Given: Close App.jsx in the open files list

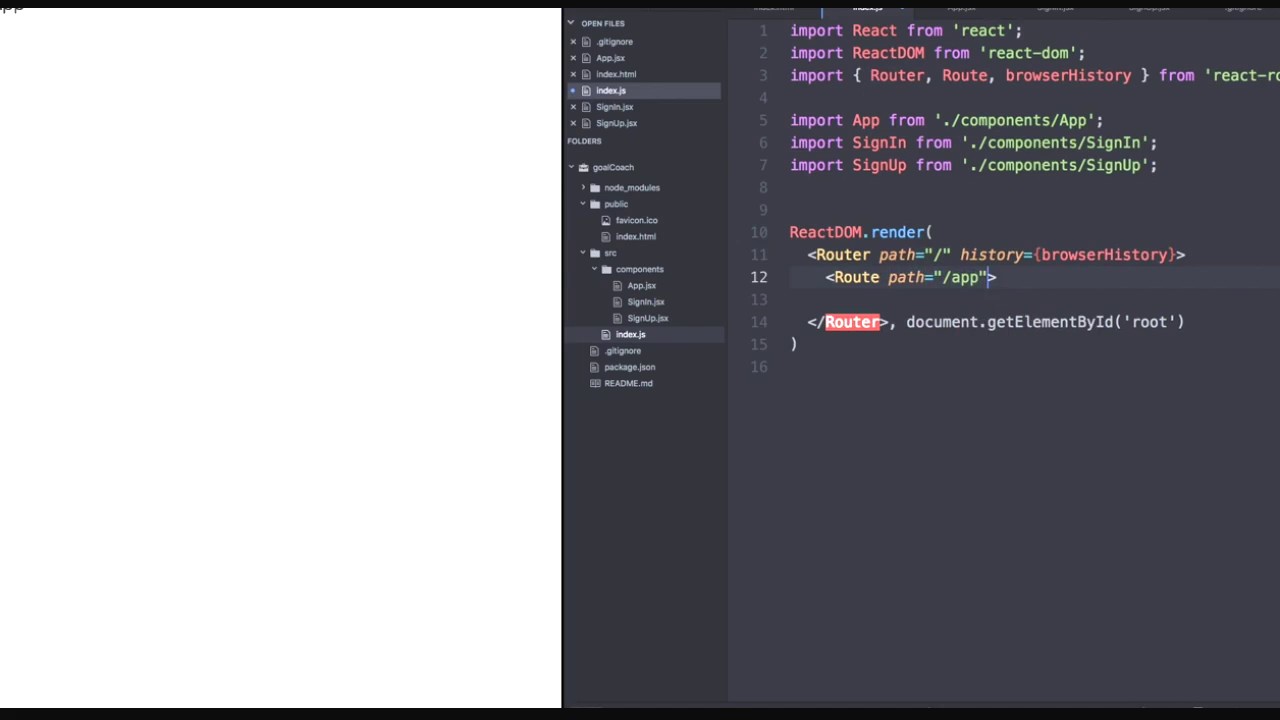Looking at the screenshot, I should coord(573,58).
